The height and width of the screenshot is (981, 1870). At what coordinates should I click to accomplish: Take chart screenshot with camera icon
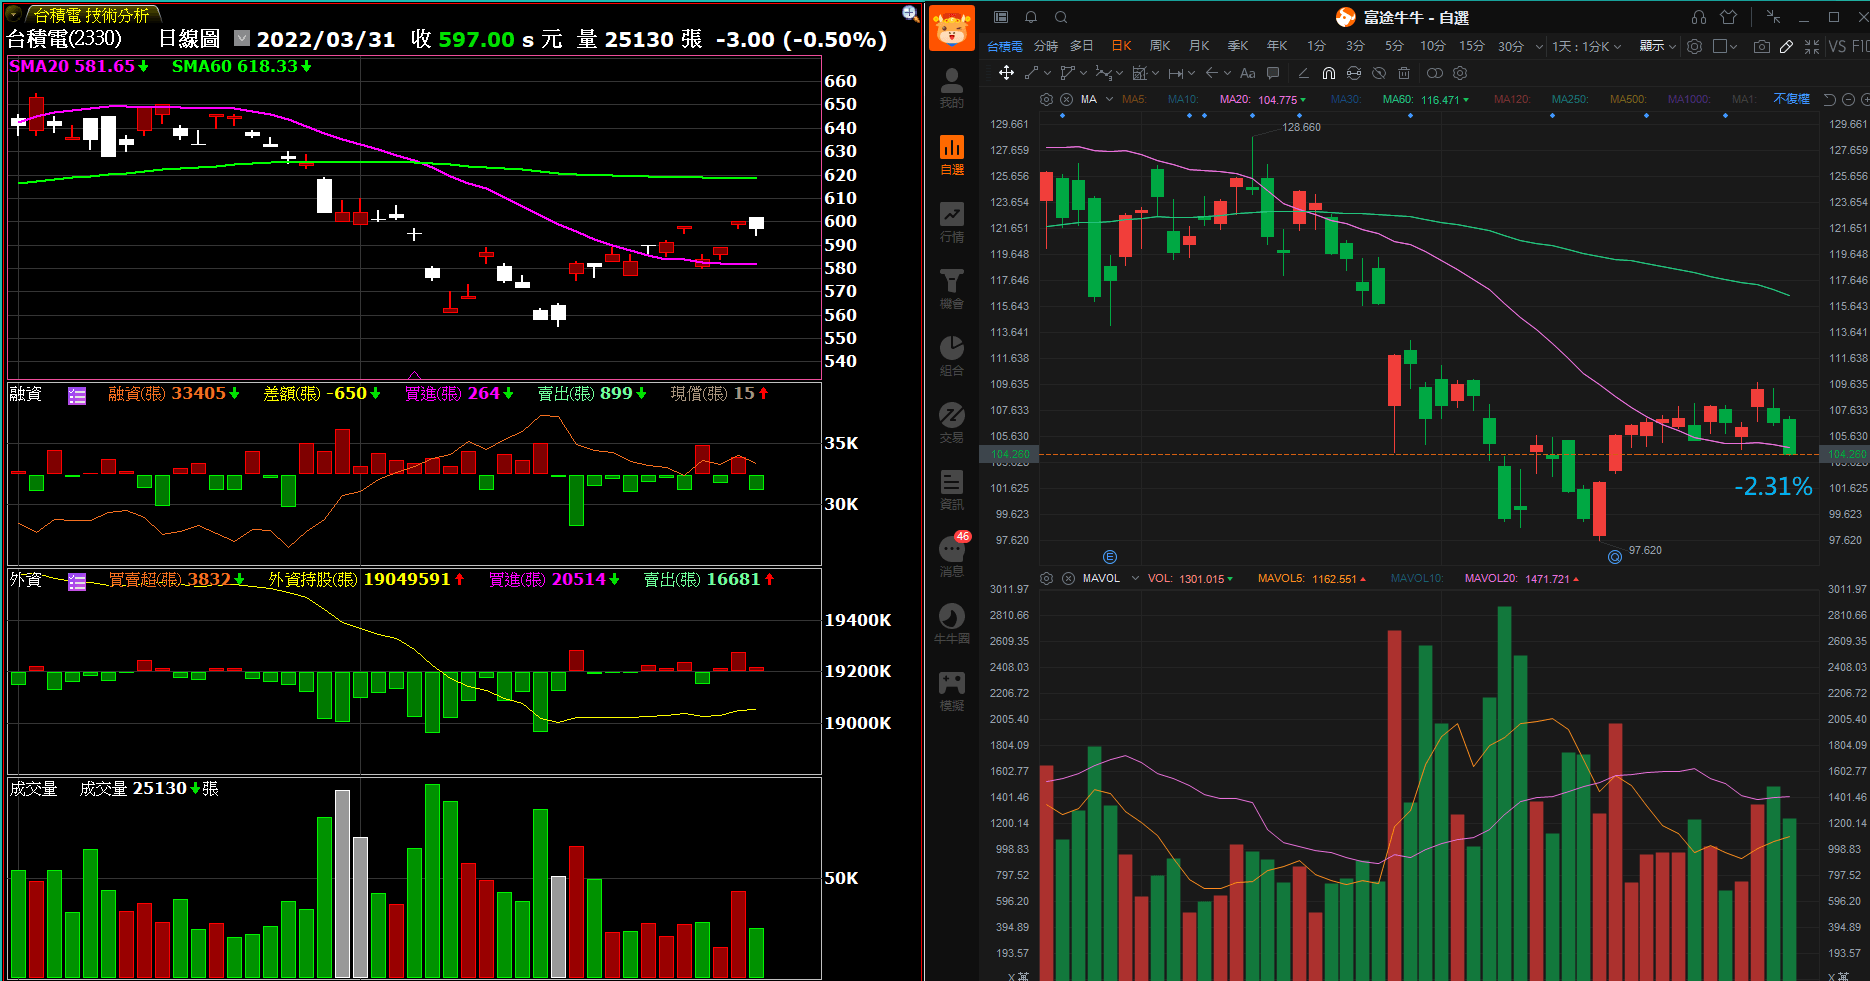click(1762, 46)
